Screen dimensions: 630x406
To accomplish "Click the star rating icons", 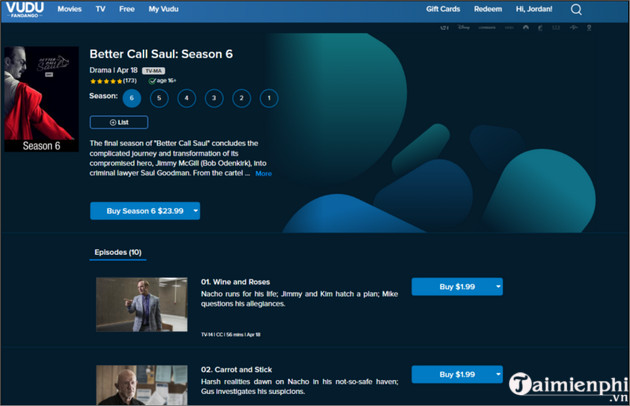I will click(106, 81).
